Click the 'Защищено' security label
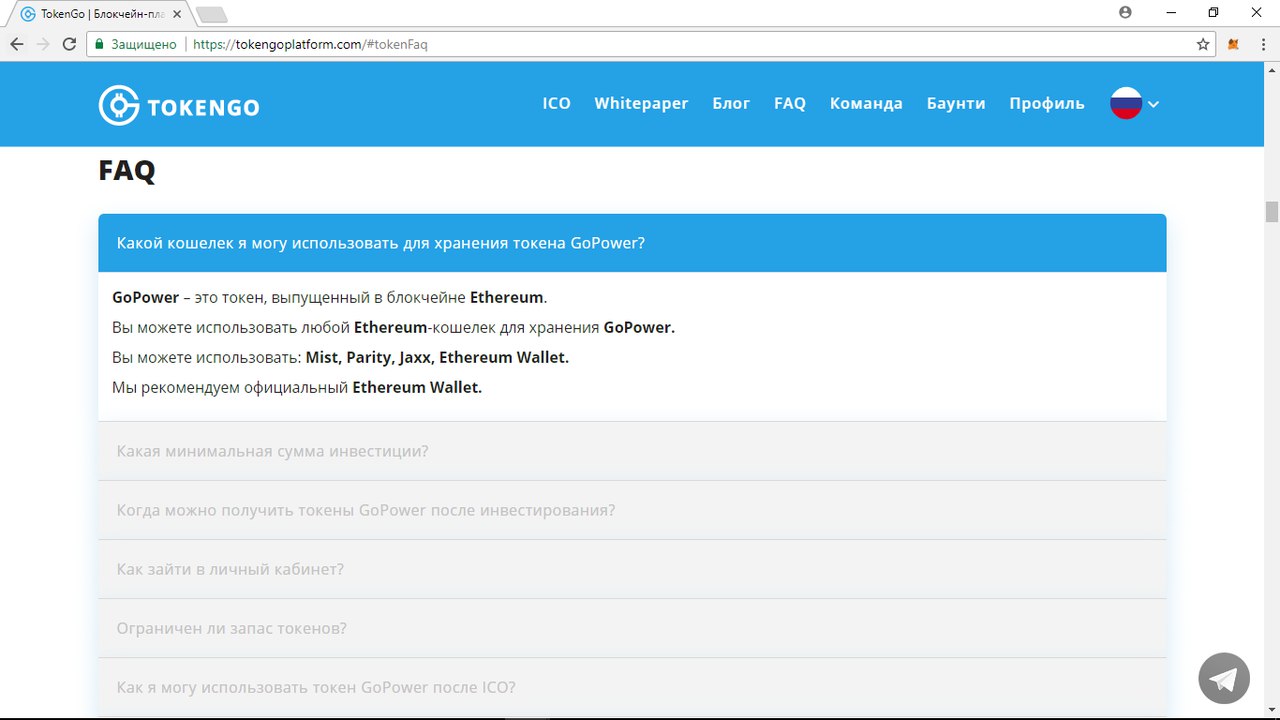This screenshot has height=720, width=1280. [x=144, y=44]
